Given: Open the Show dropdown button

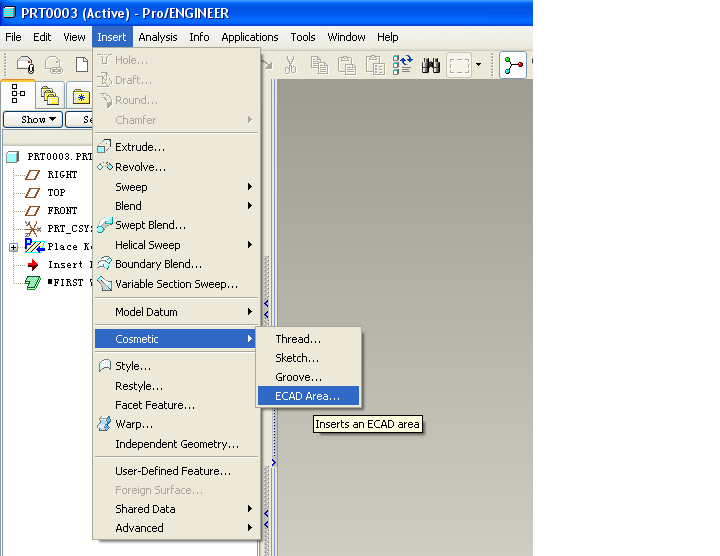Looking at the screenshot, I should pyautogui.click(x=33, y=119).
